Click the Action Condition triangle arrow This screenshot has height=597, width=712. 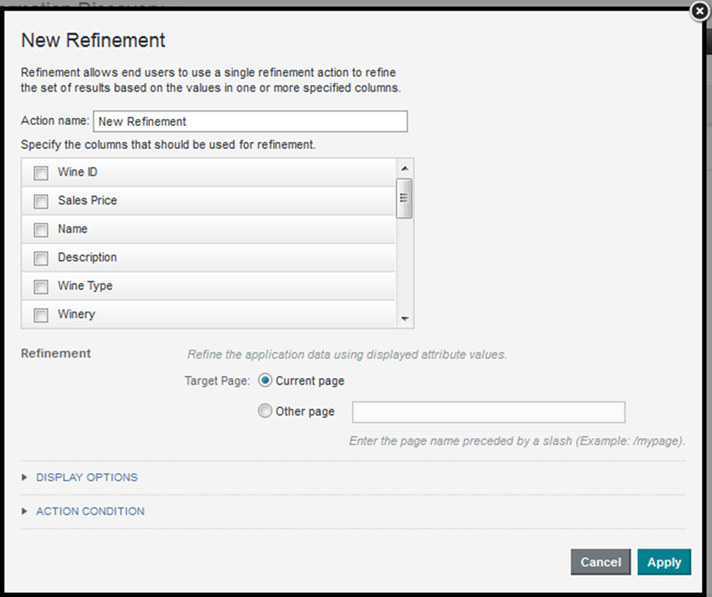point(25,511)
